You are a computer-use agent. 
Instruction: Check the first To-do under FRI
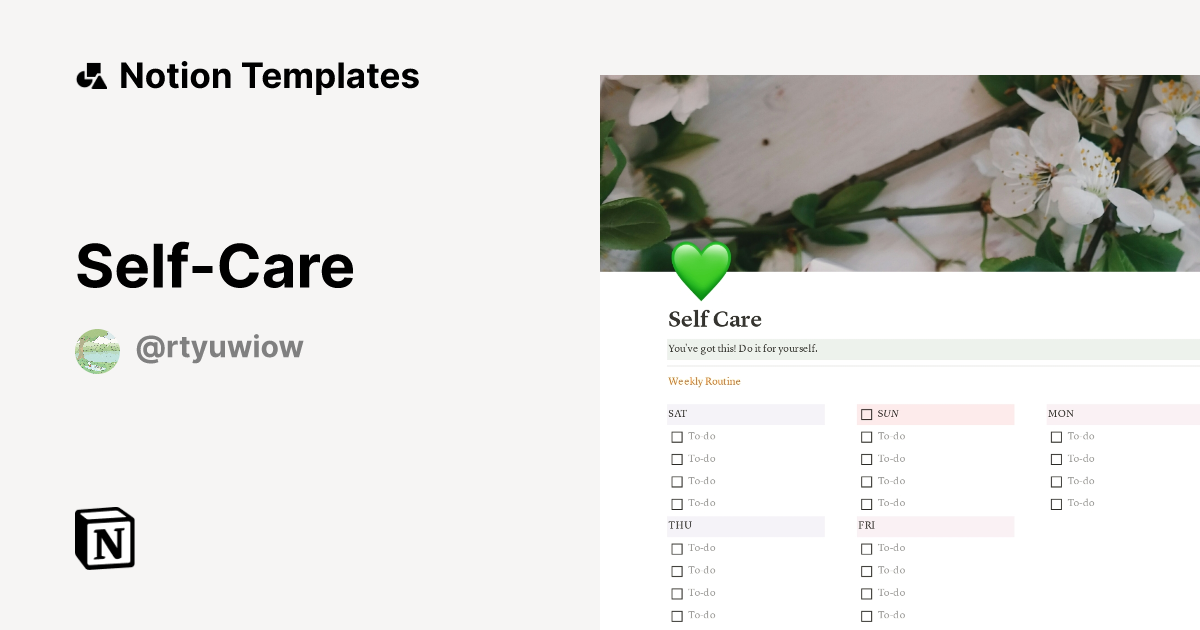(867, 548)
